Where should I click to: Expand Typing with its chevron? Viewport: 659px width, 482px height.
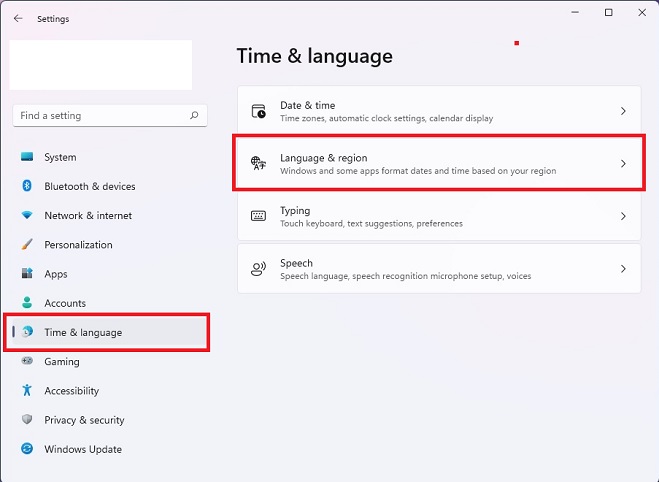(x=623, y=216)
